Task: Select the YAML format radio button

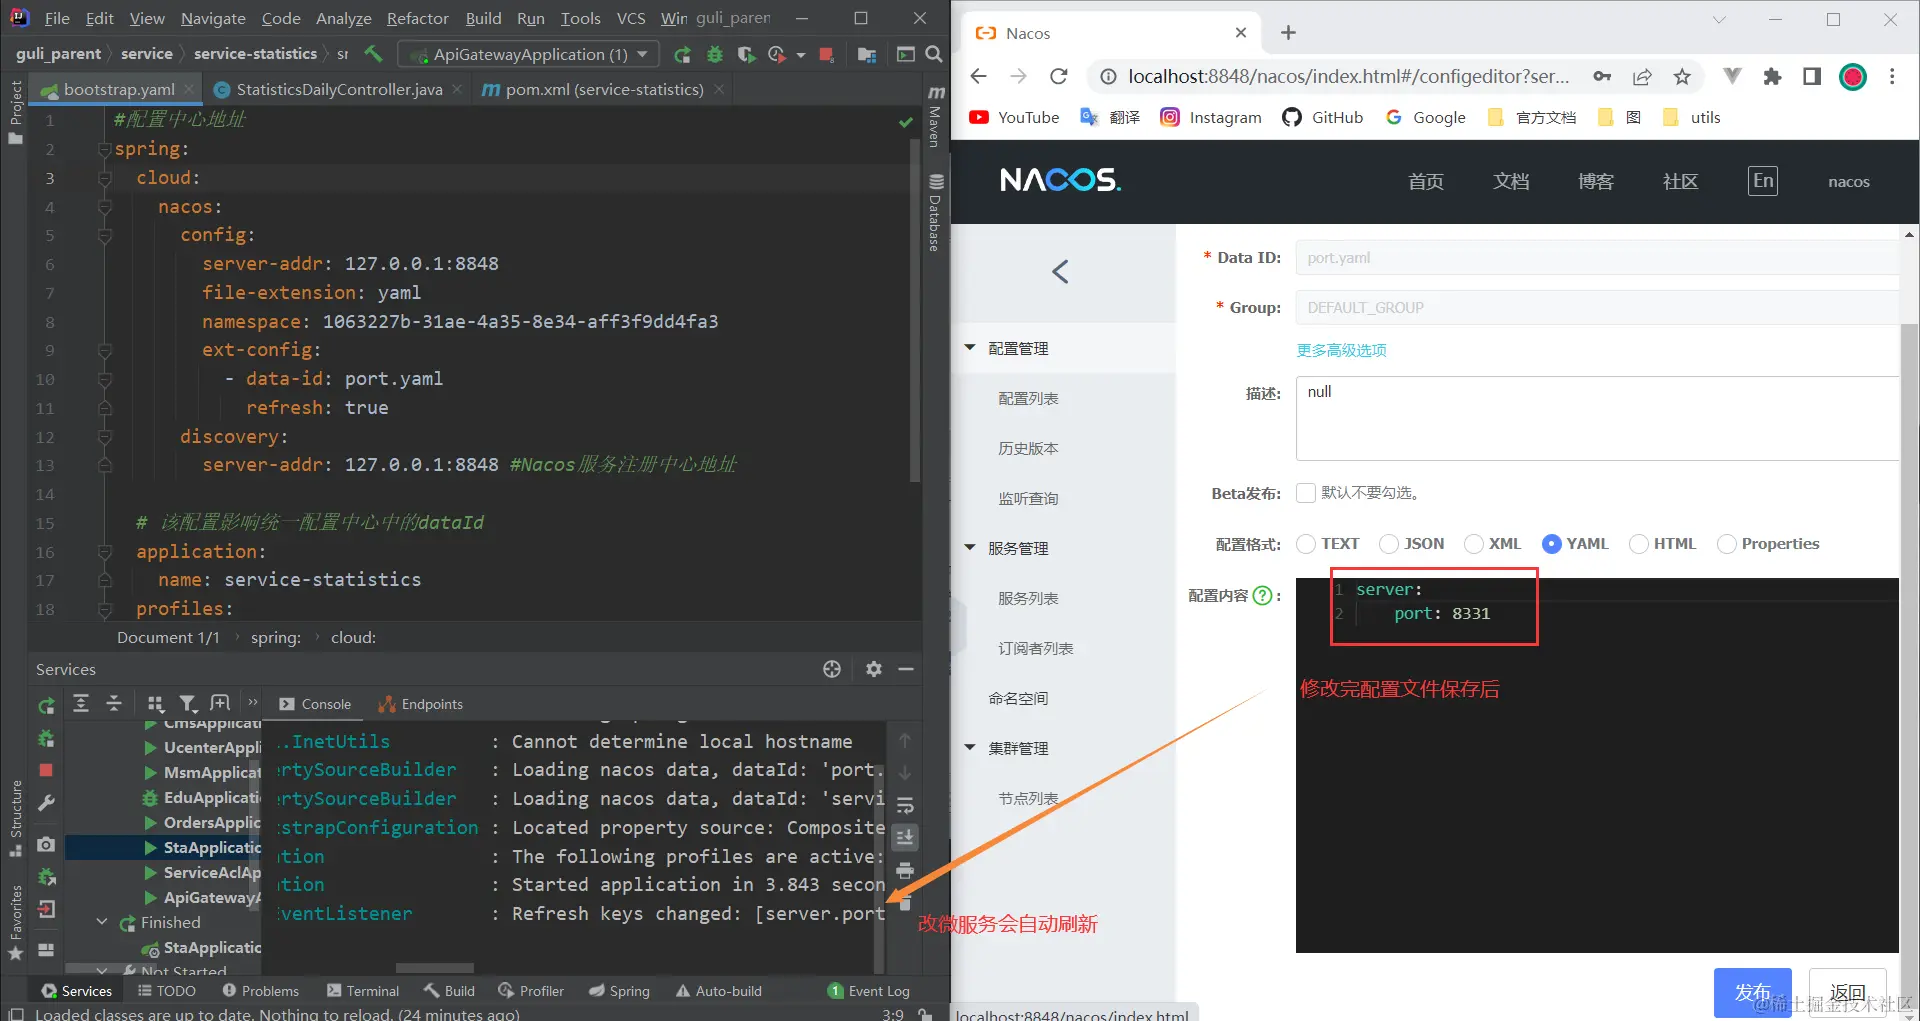Action: click(1552, 544)
